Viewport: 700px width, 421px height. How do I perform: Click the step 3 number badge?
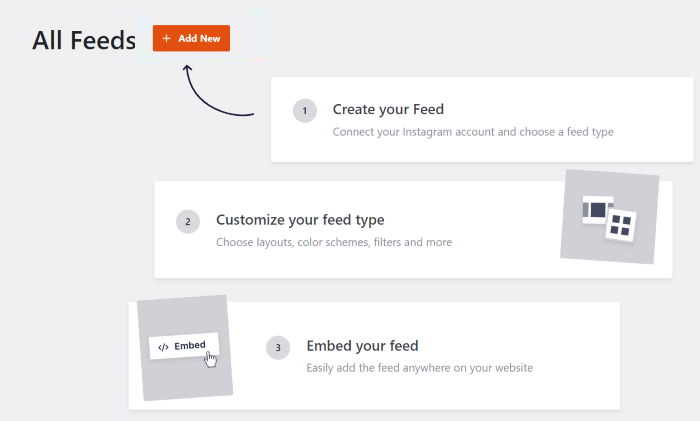(278, 347)
